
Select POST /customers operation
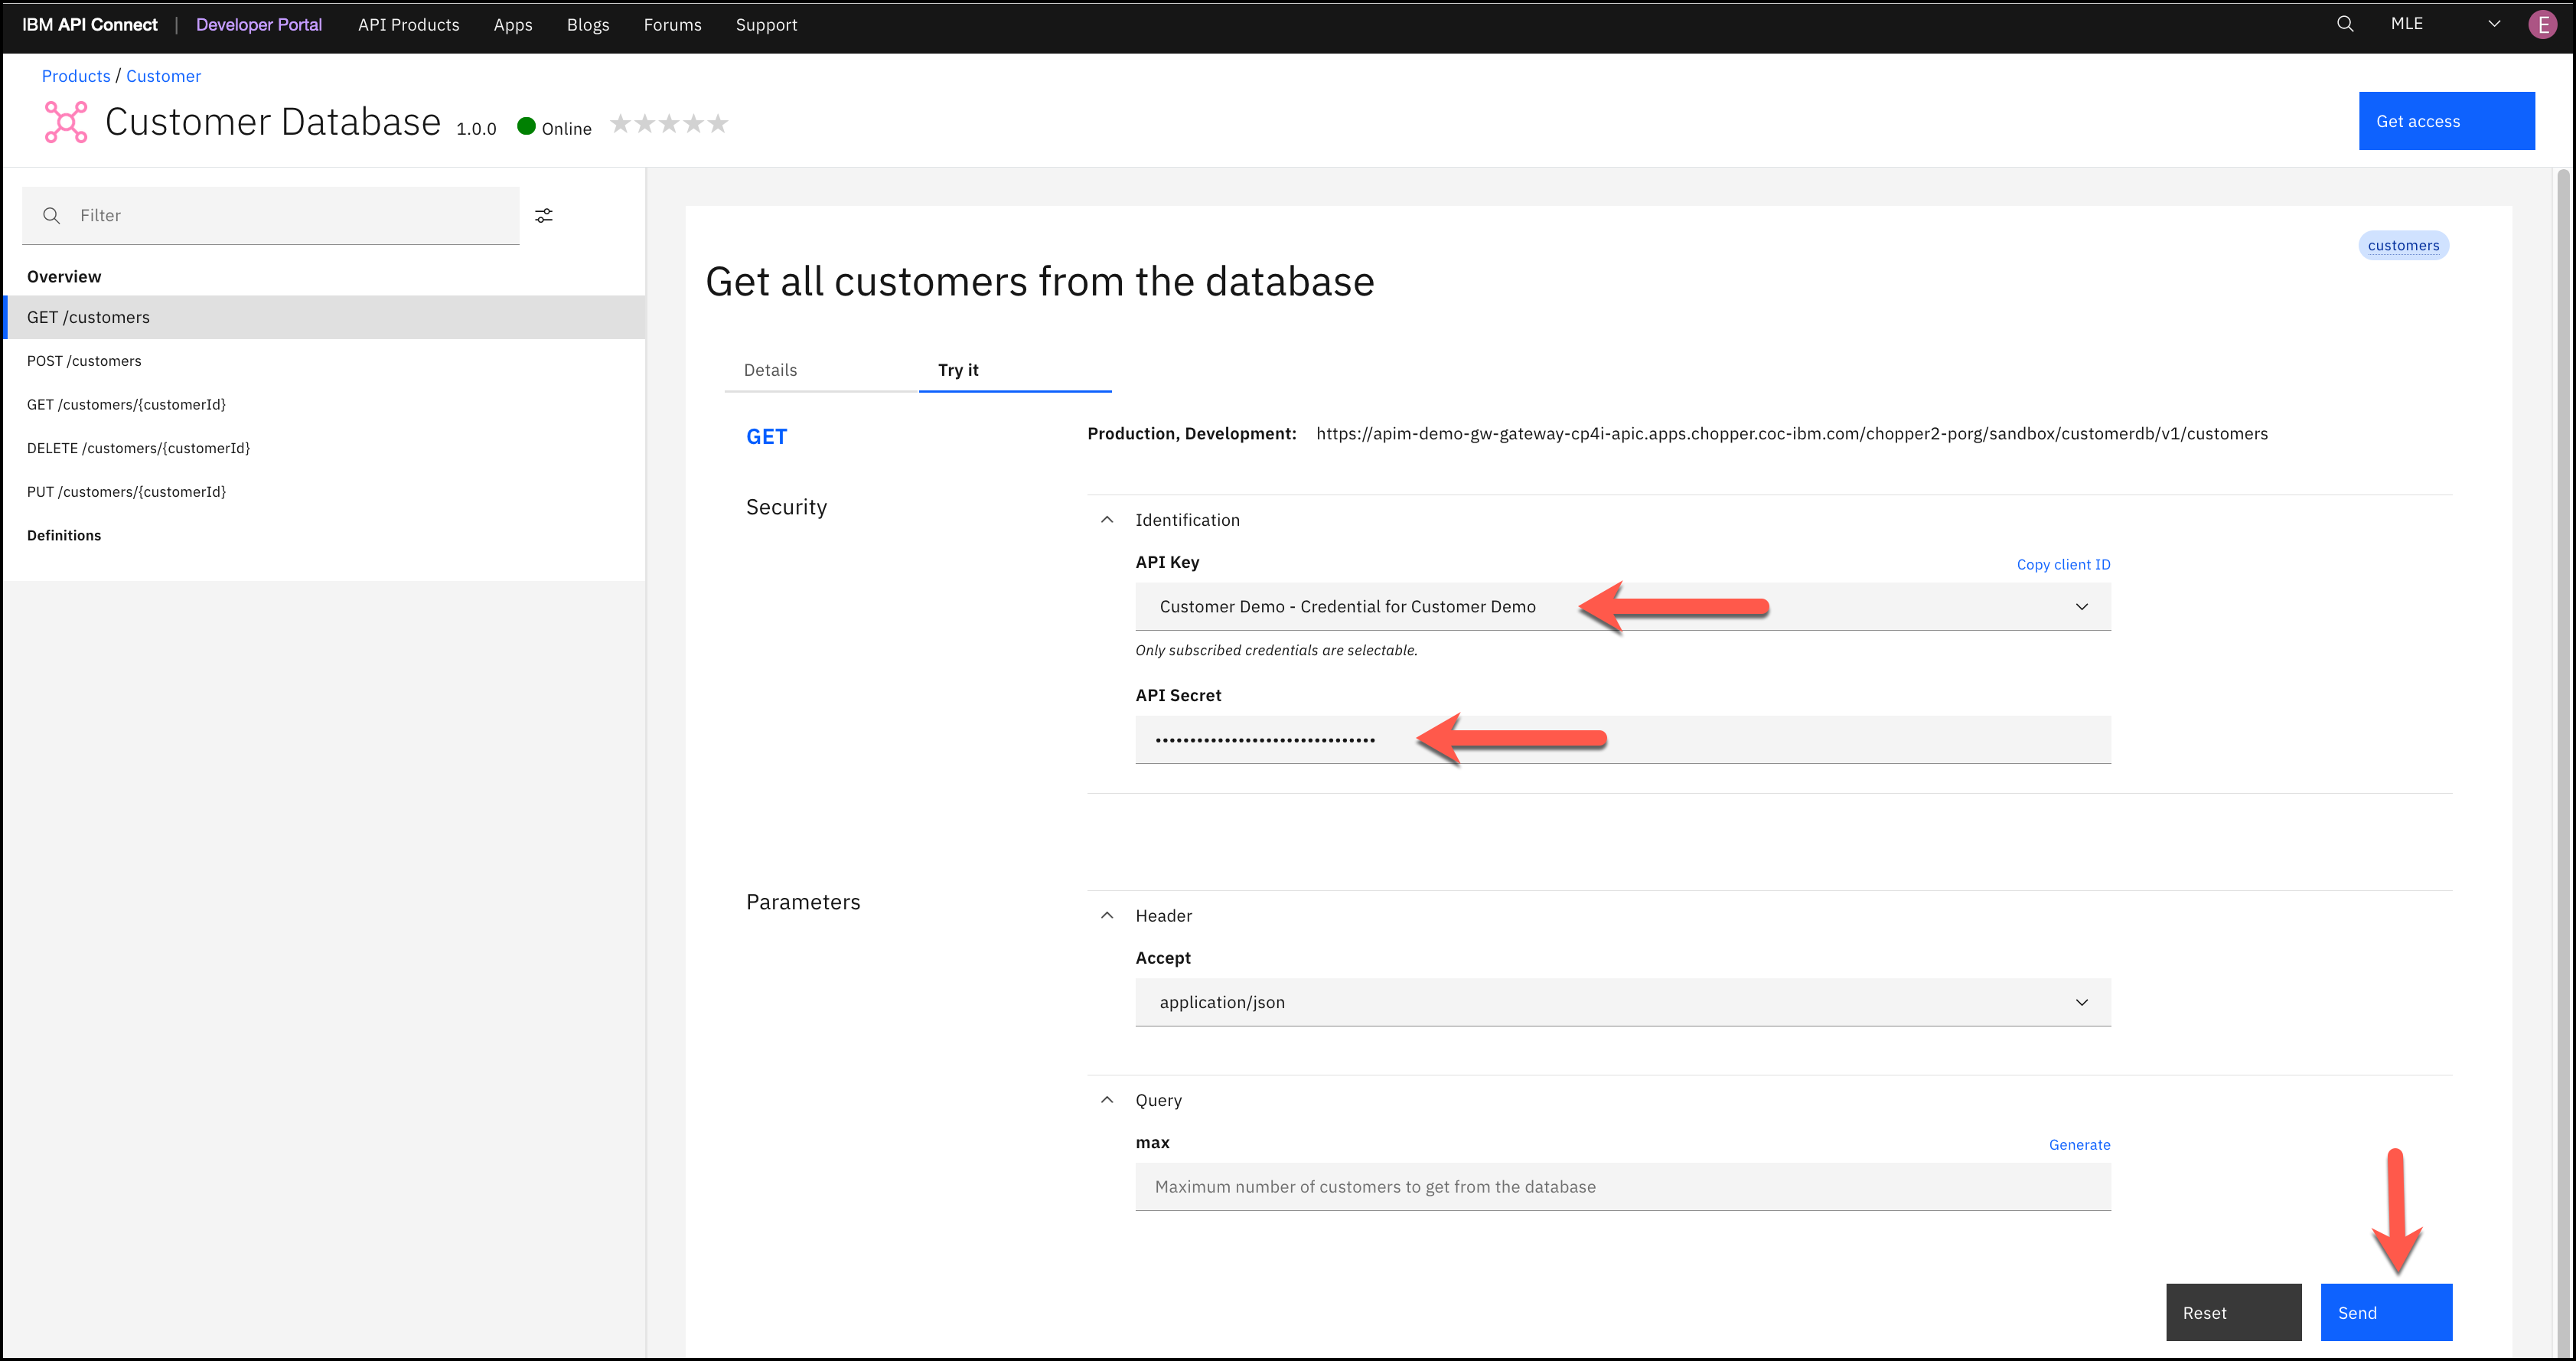point(325,361)
